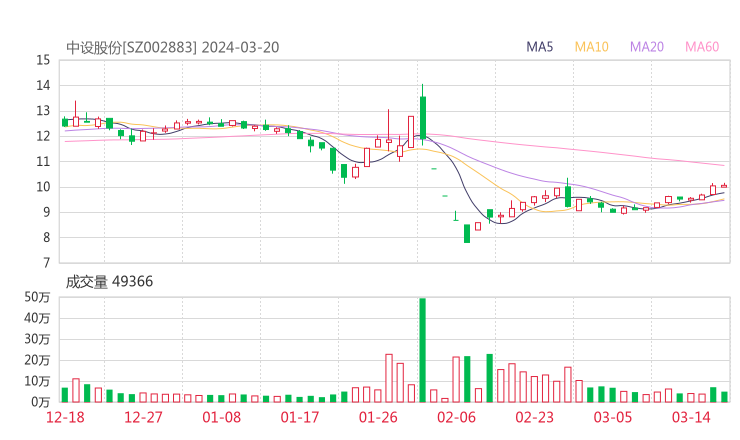Viewport: 740px width, 440px height.
Task: Click the volume axis label 30万
Action: (37, 339)
